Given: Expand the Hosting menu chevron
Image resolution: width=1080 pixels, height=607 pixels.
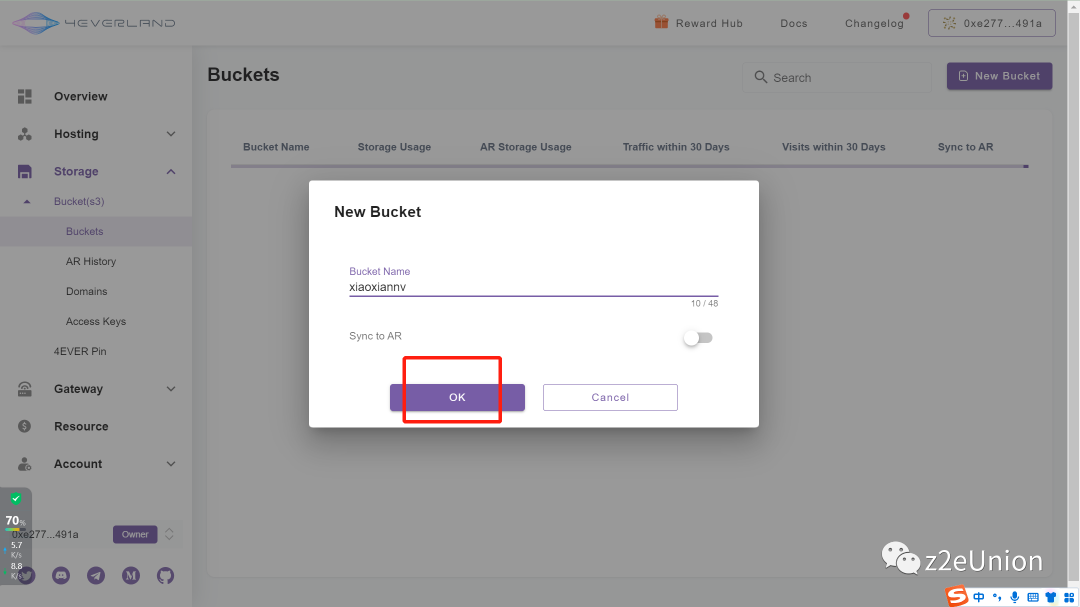Looking at the screenshot, I should 171,134.
